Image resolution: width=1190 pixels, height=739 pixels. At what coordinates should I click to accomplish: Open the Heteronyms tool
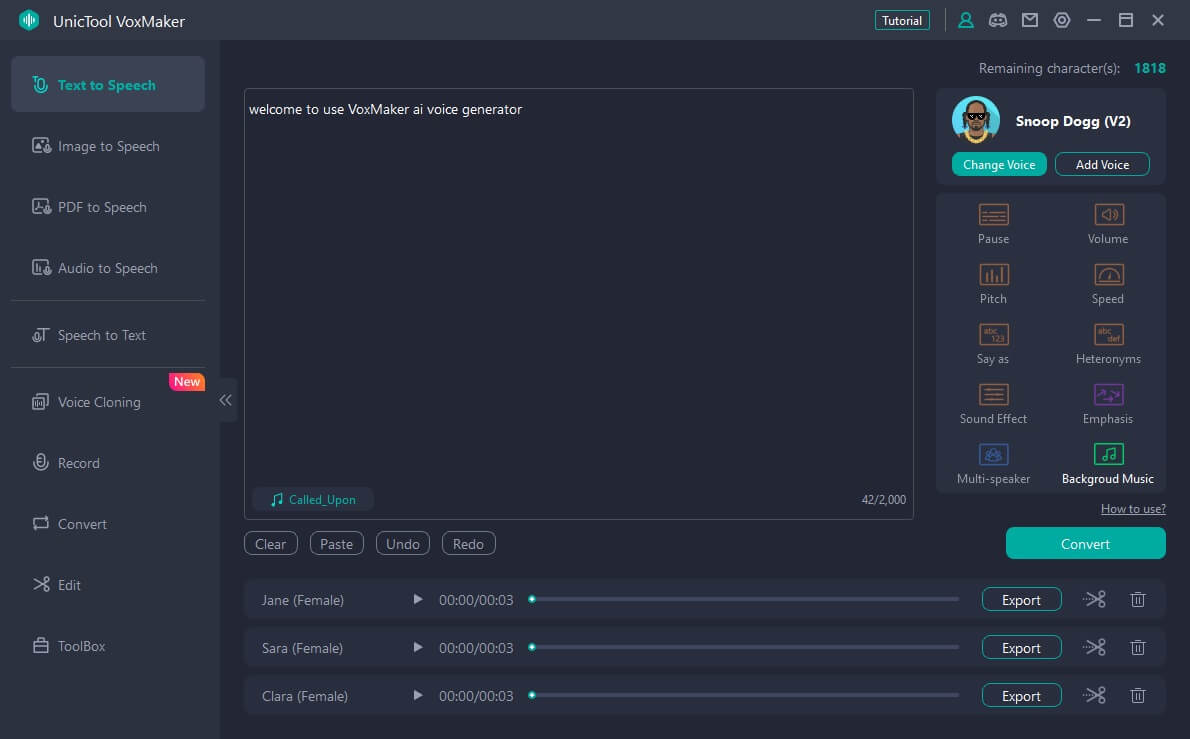[1107, 344]
